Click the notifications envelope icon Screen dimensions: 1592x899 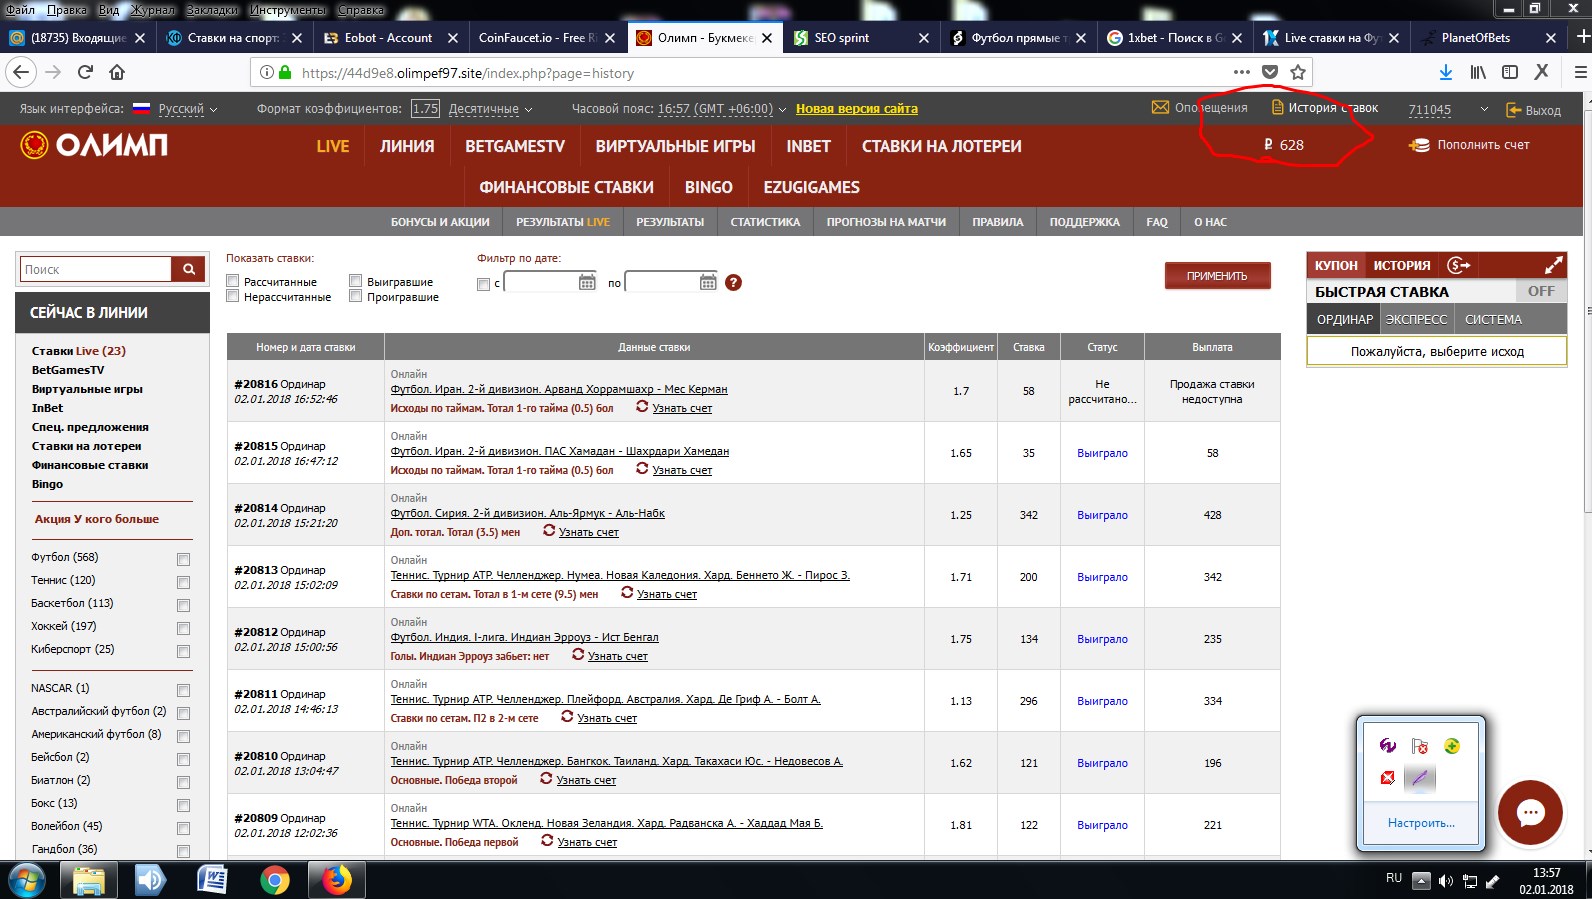click(1160, 107)
